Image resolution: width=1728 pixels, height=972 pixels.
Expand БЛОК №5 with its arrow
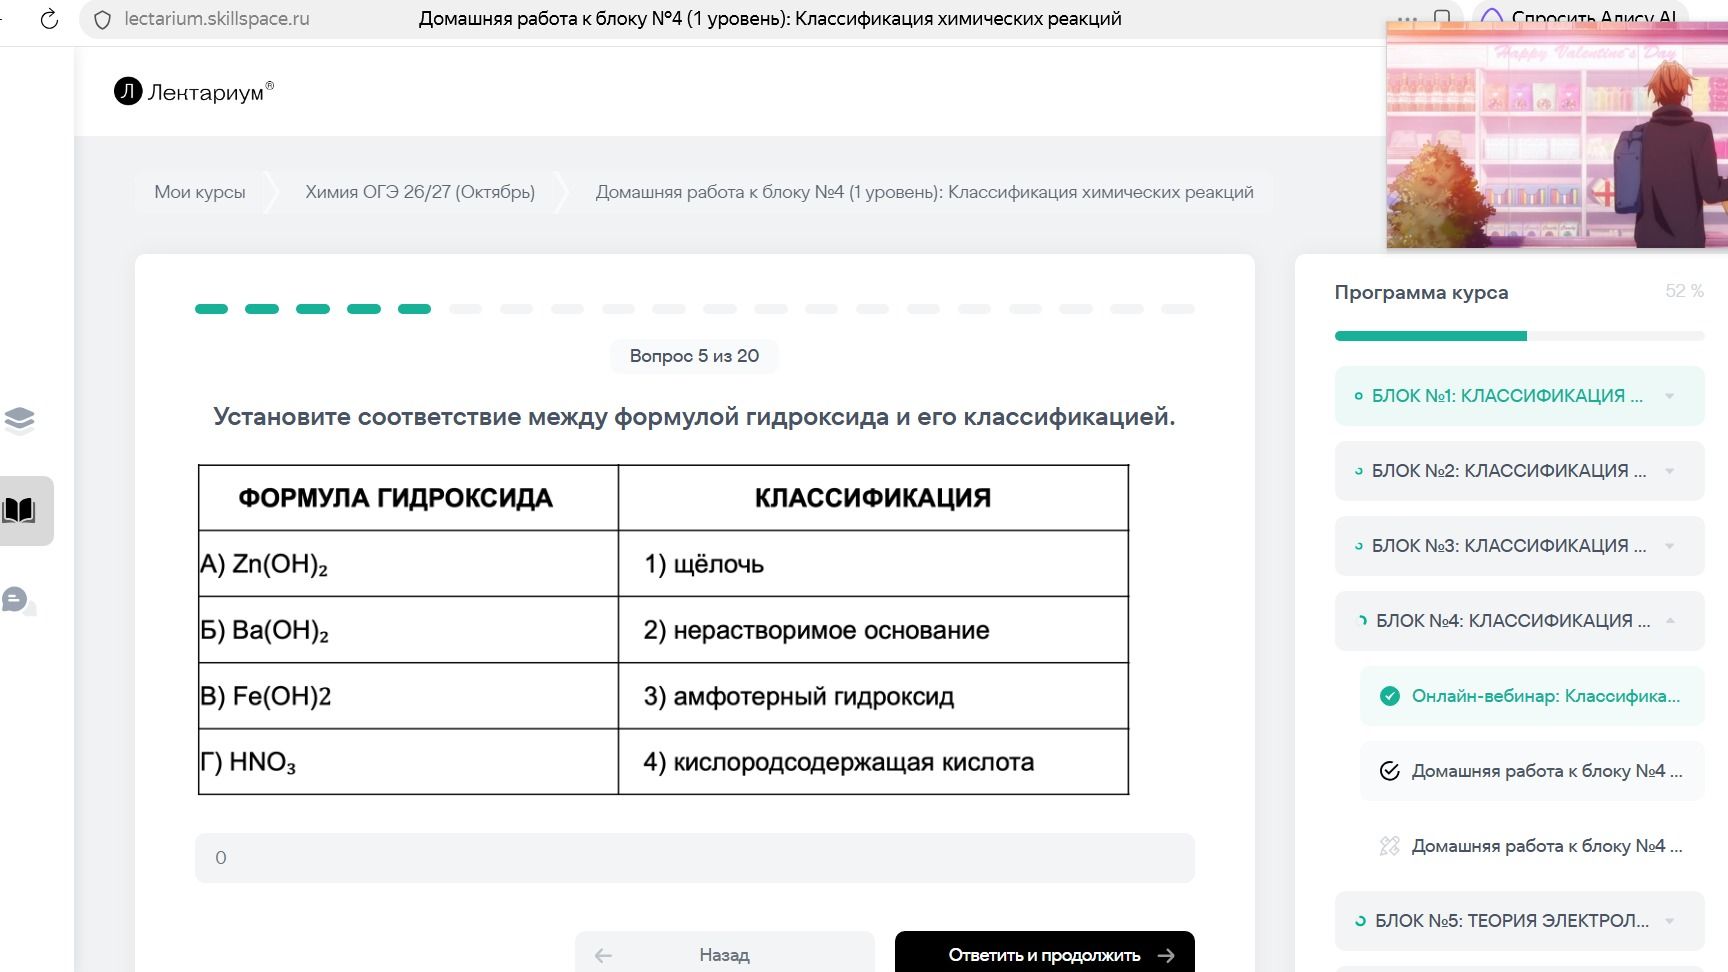click(x=1669, y=921)
